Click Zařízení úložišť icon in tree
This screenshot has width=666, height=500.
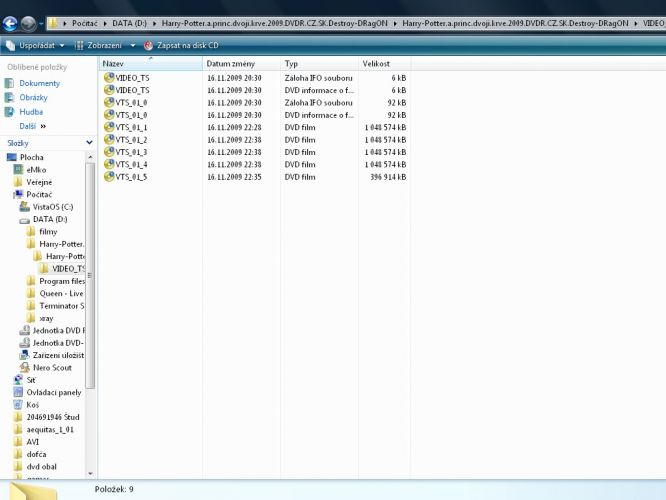(25, 355)
